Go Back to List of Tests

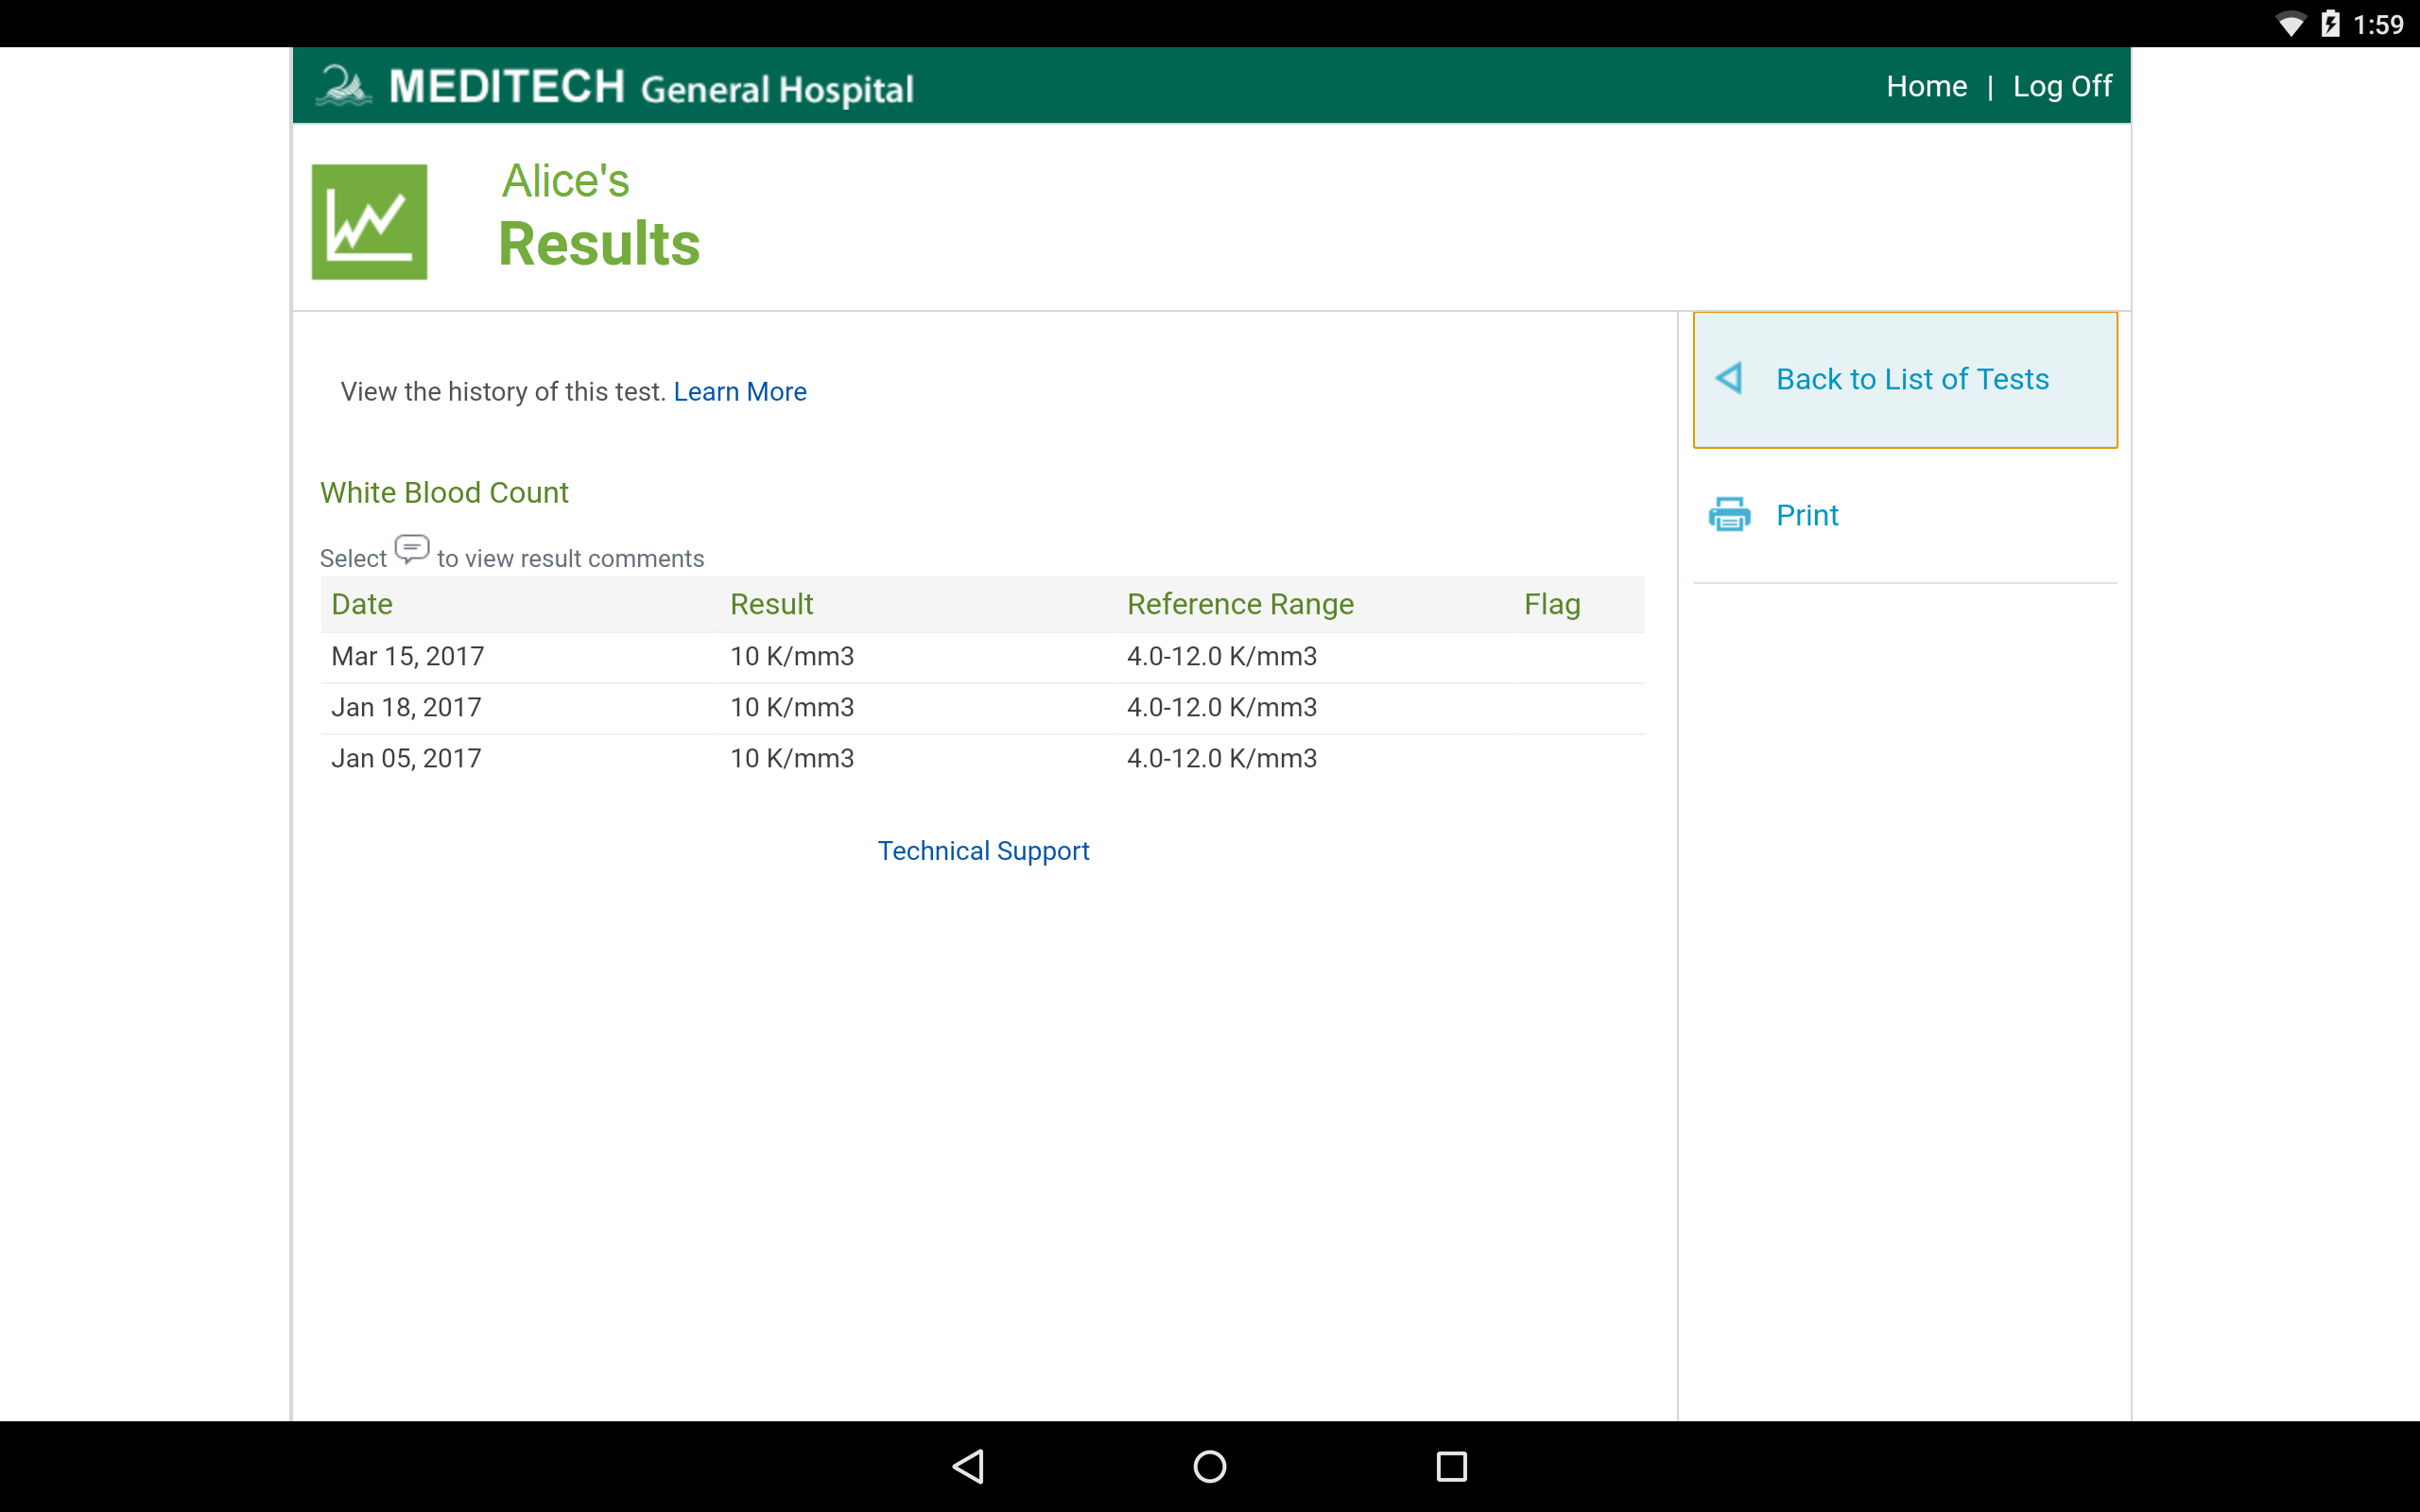pos(1911,379)
